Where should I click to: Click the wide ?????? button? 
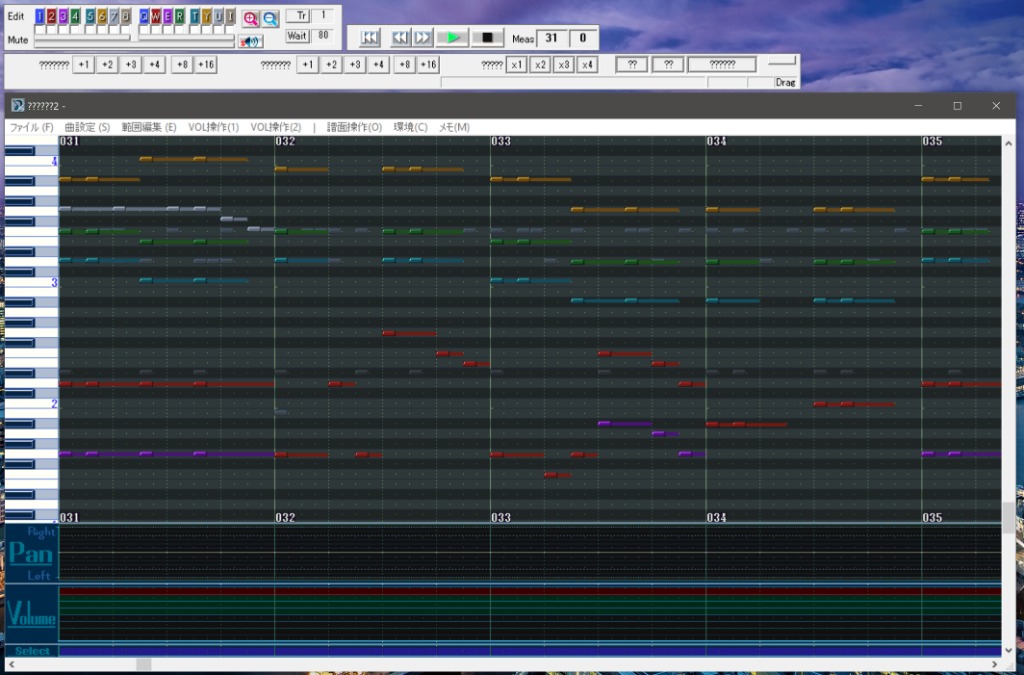click(x=722, y=64)
